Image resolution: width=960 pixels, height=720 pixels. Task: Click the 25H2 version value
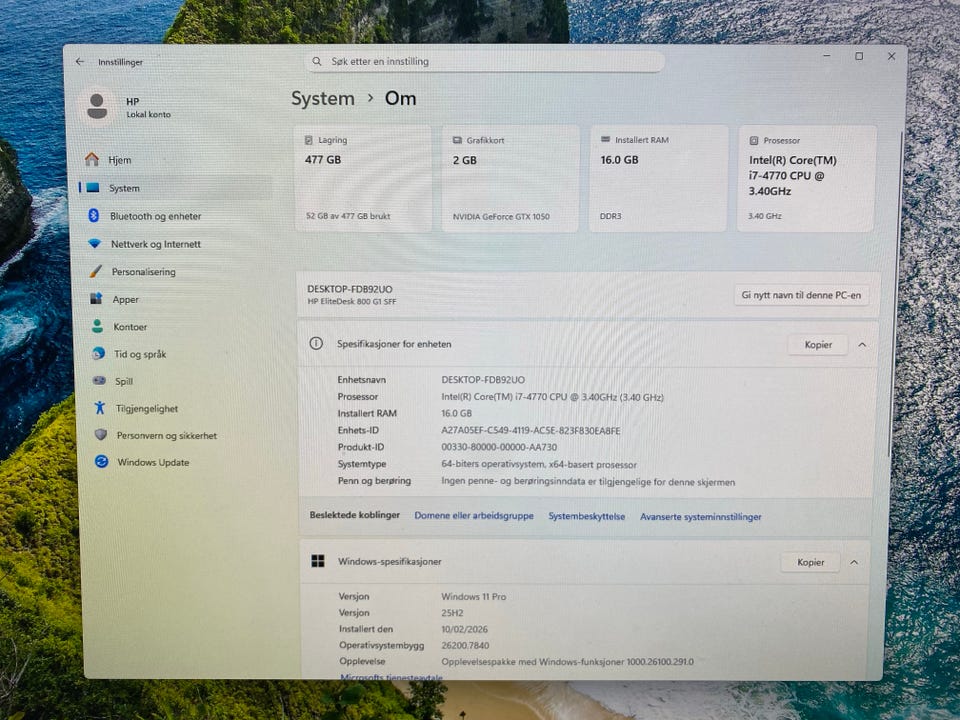pos(452,613)
